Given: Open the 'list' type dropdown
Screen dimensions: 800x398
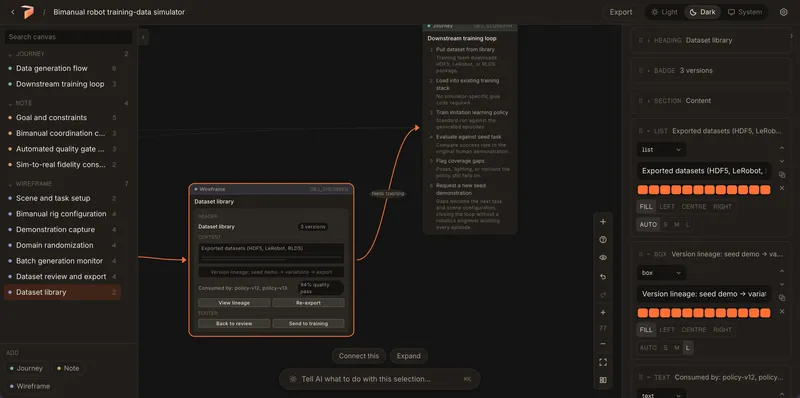Looking at the screenshot, I should pos(661,150).
